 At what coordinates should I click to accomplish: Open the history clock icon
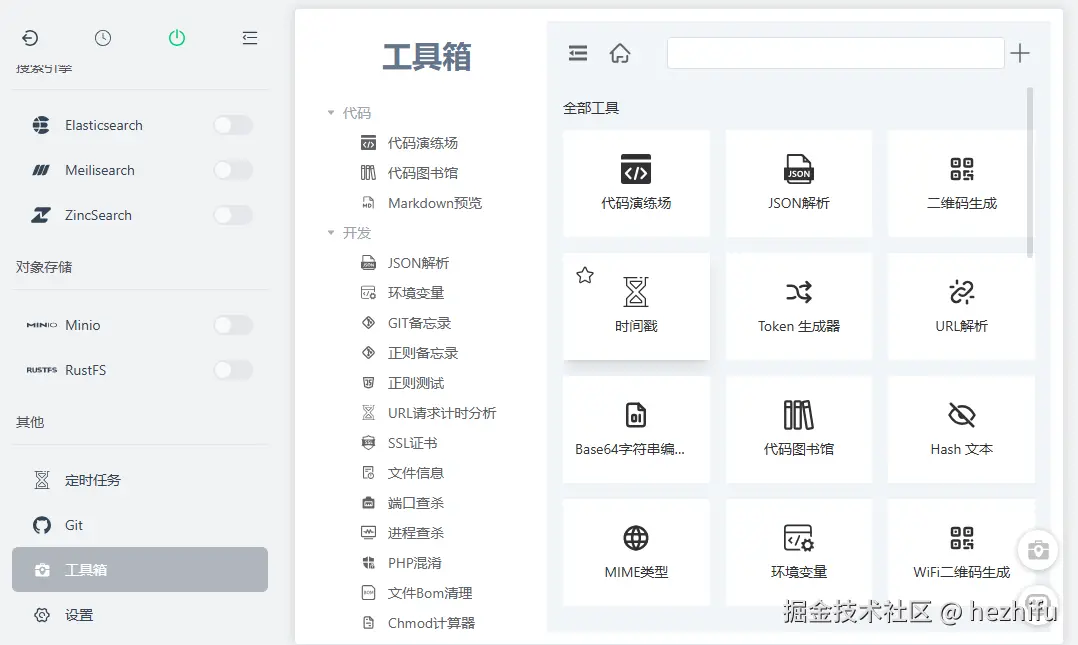coord(102,38)
